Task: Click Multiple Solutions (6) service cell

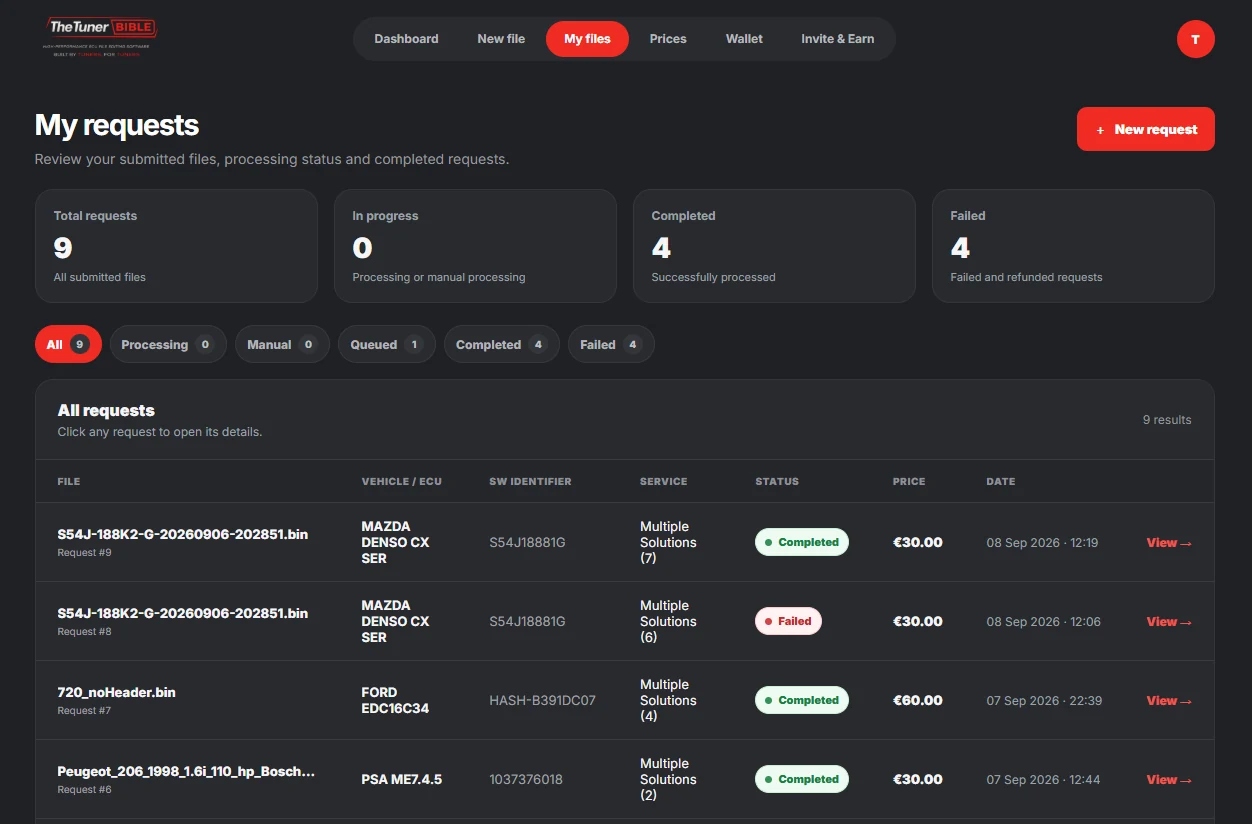Action: [x=668, y=621]
